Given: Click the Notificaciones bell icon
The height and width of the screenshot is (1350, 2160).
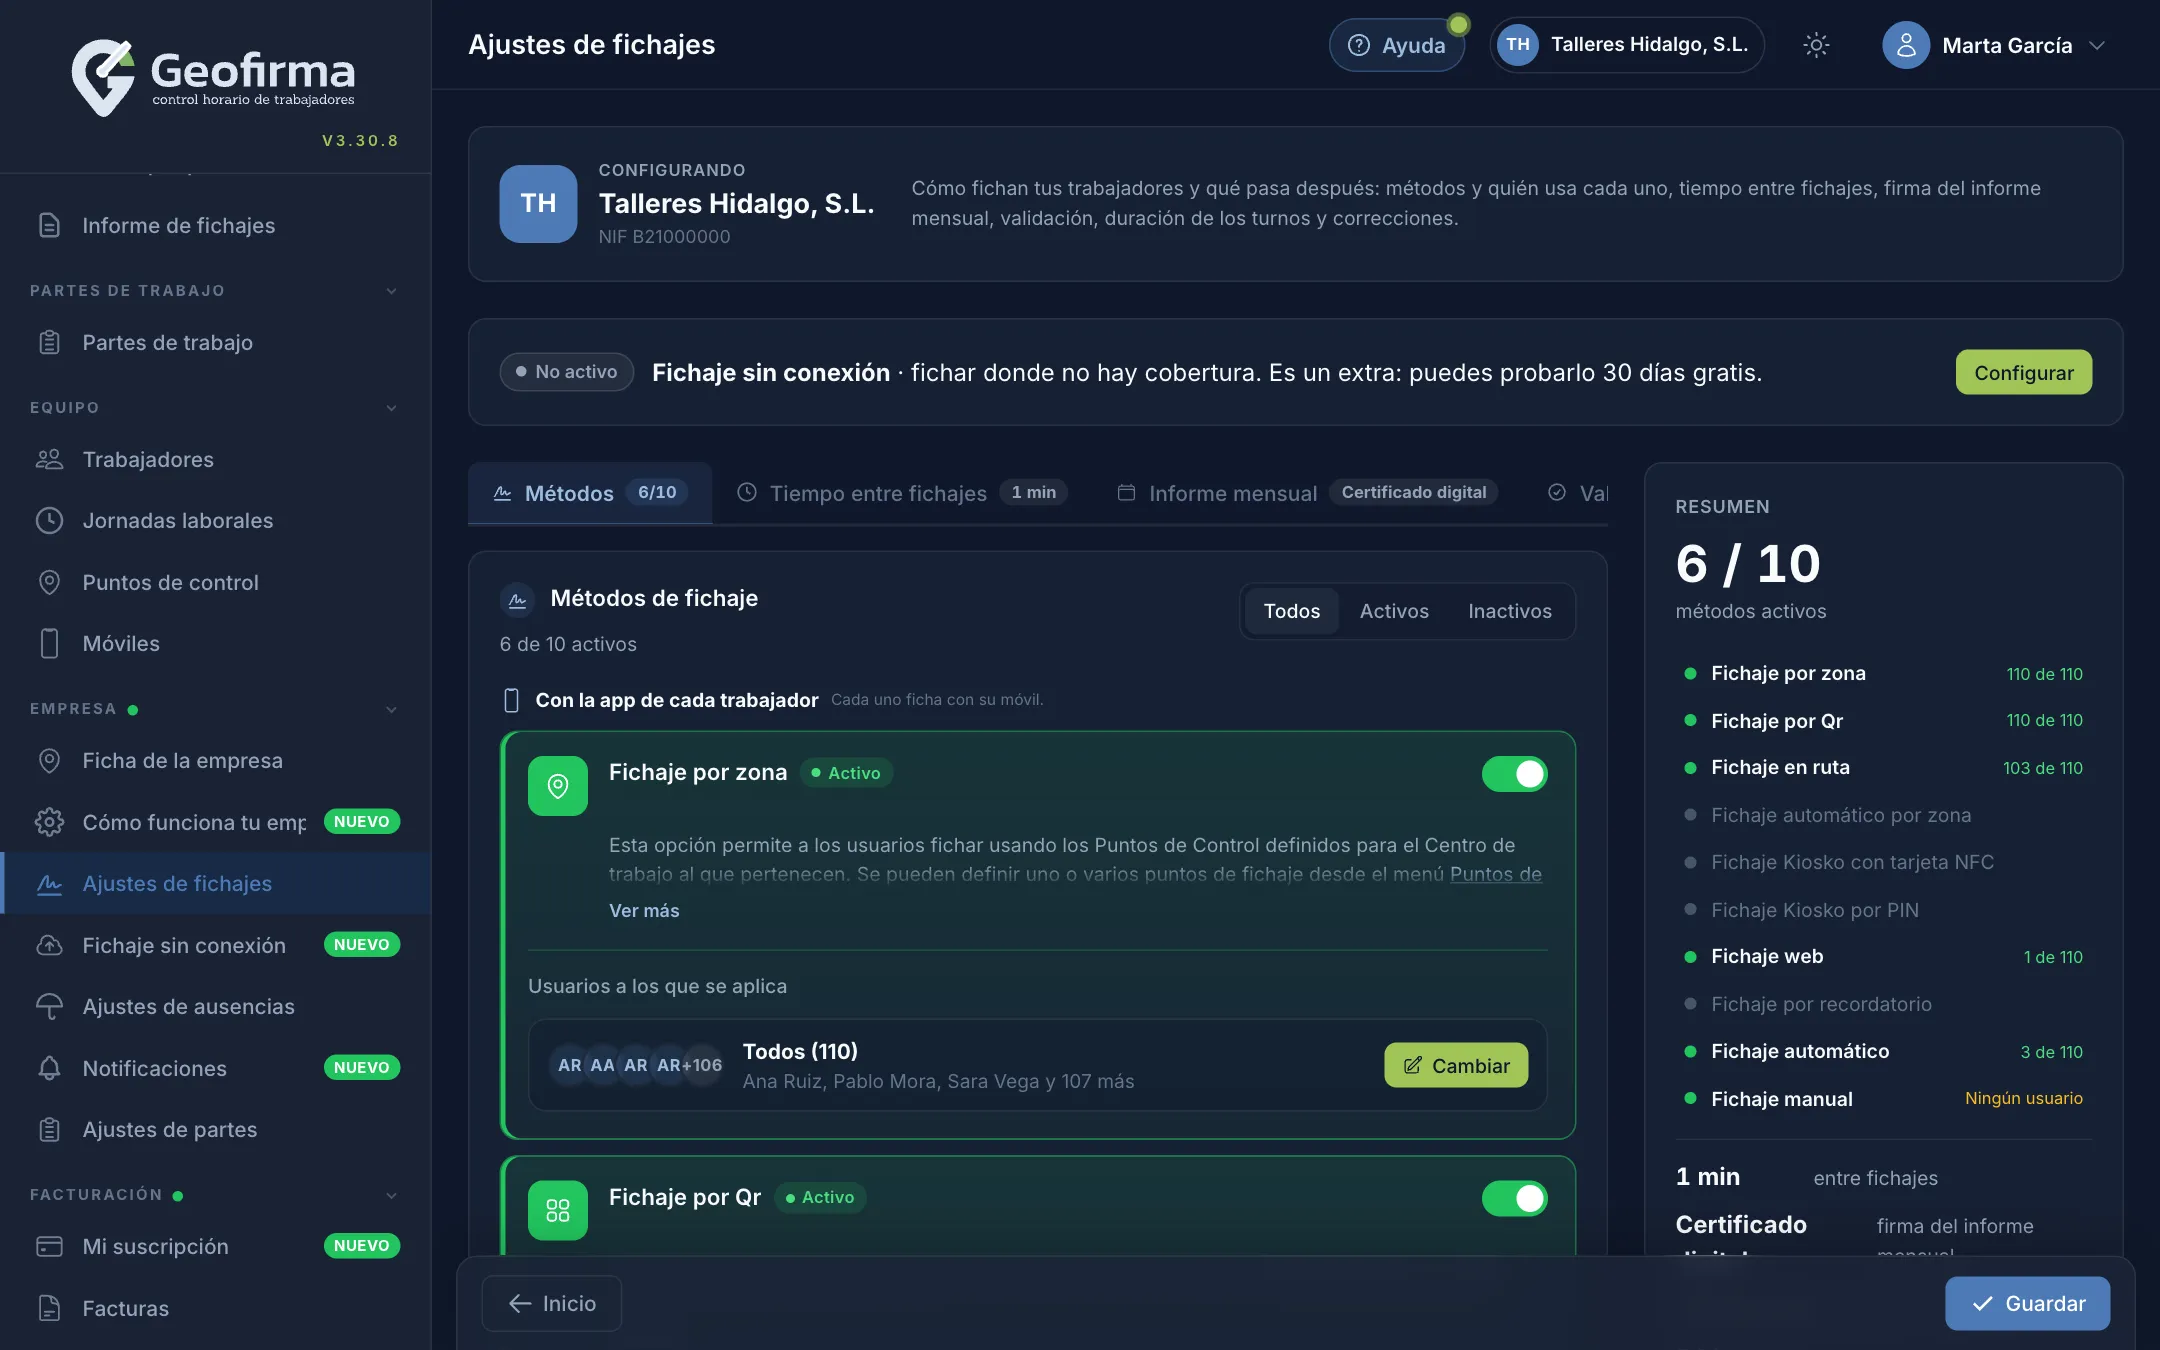Looking at the screenshot, I should [x=49, y=1068].
